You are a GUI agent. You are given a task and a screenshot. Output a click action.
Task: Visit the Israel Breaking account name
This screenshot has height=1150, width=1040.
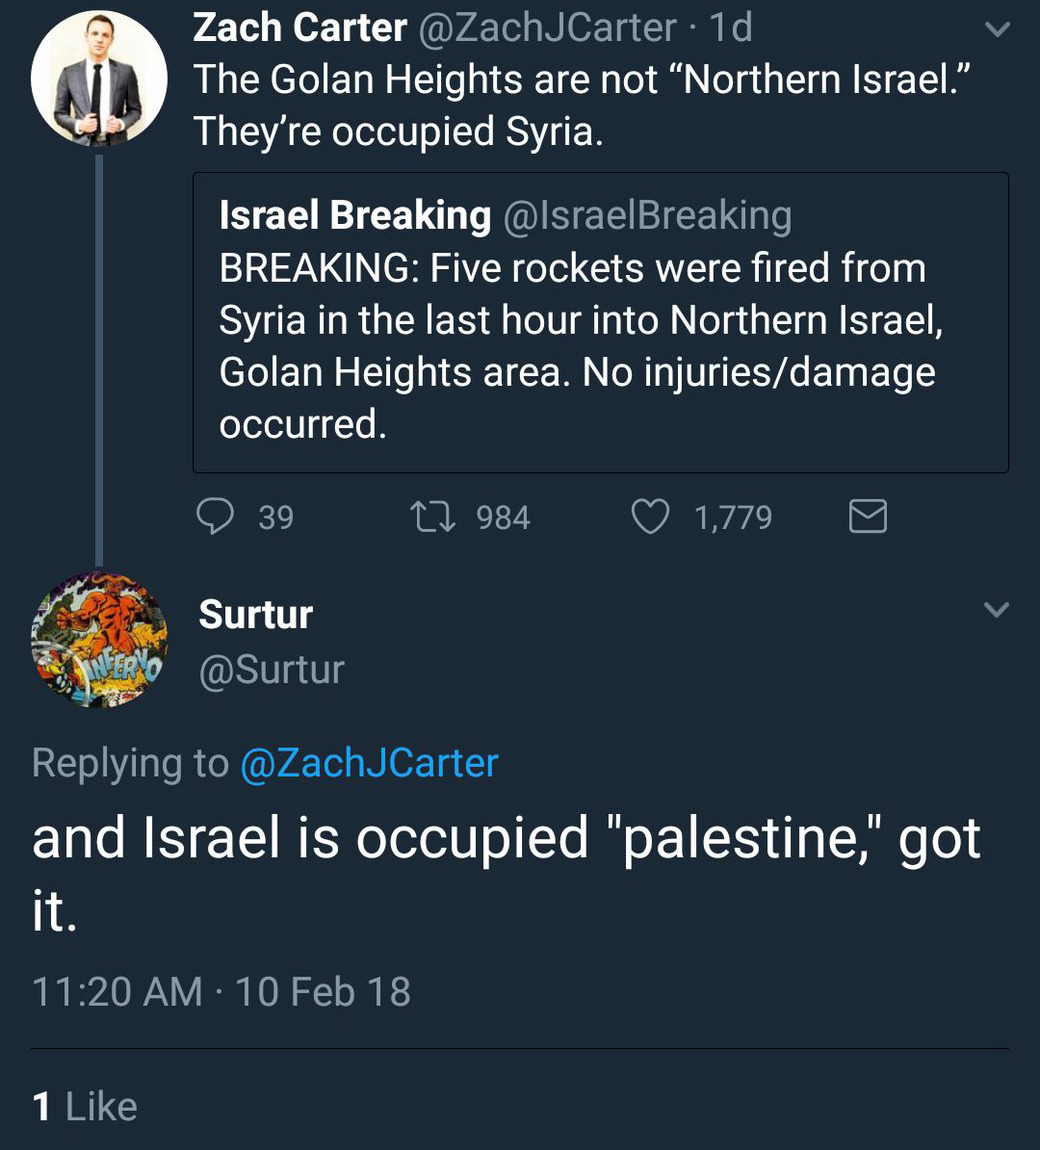point(355,215)
